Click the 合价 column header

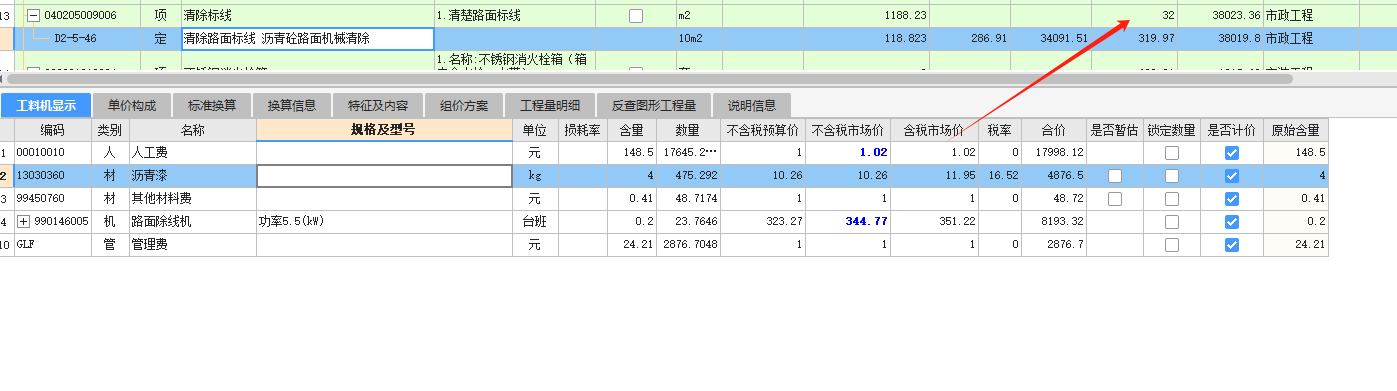(x=1054, y=130)
